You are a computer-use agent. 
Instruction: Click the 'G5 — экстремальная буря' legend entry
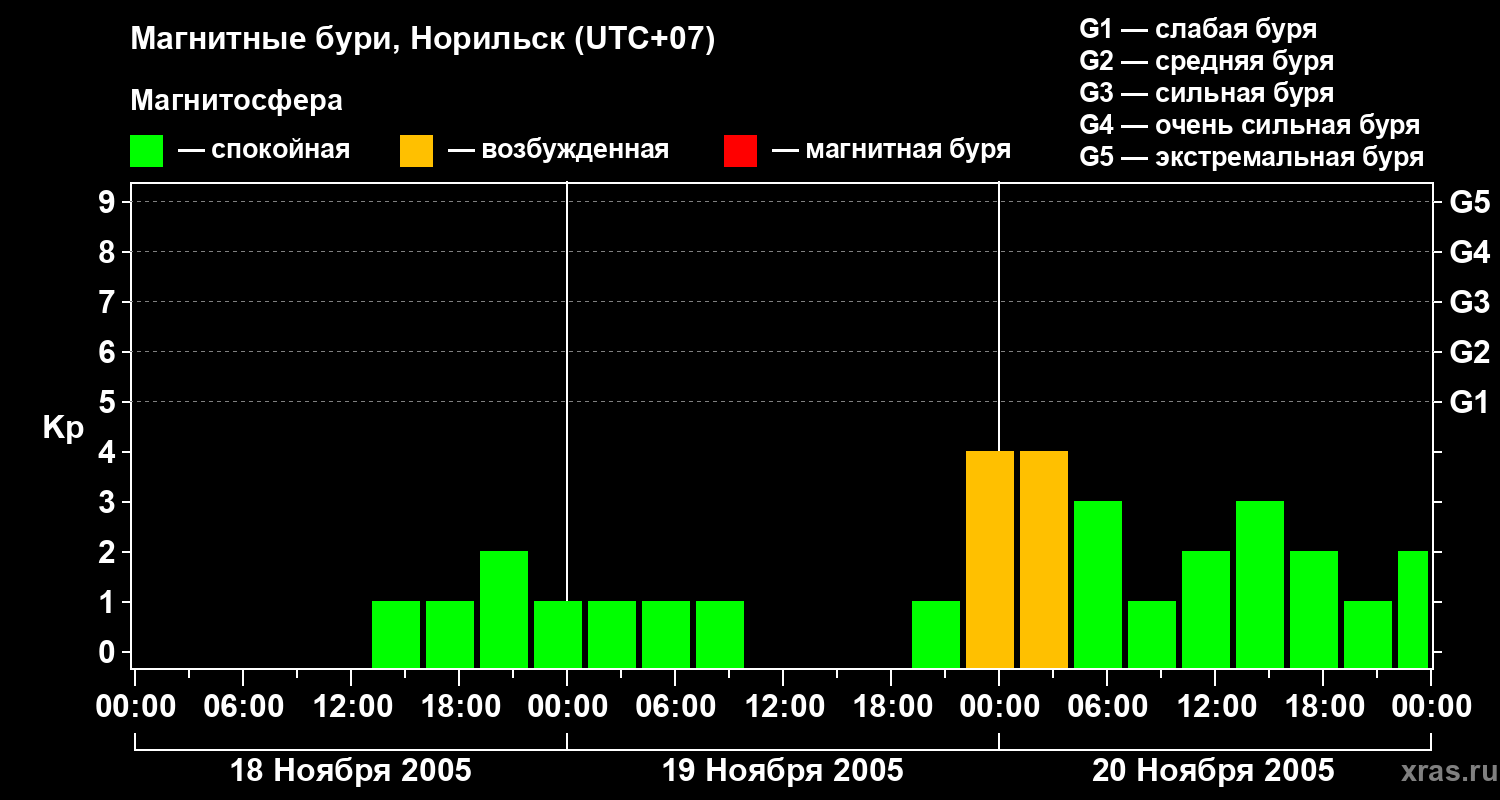point(1251,157)
